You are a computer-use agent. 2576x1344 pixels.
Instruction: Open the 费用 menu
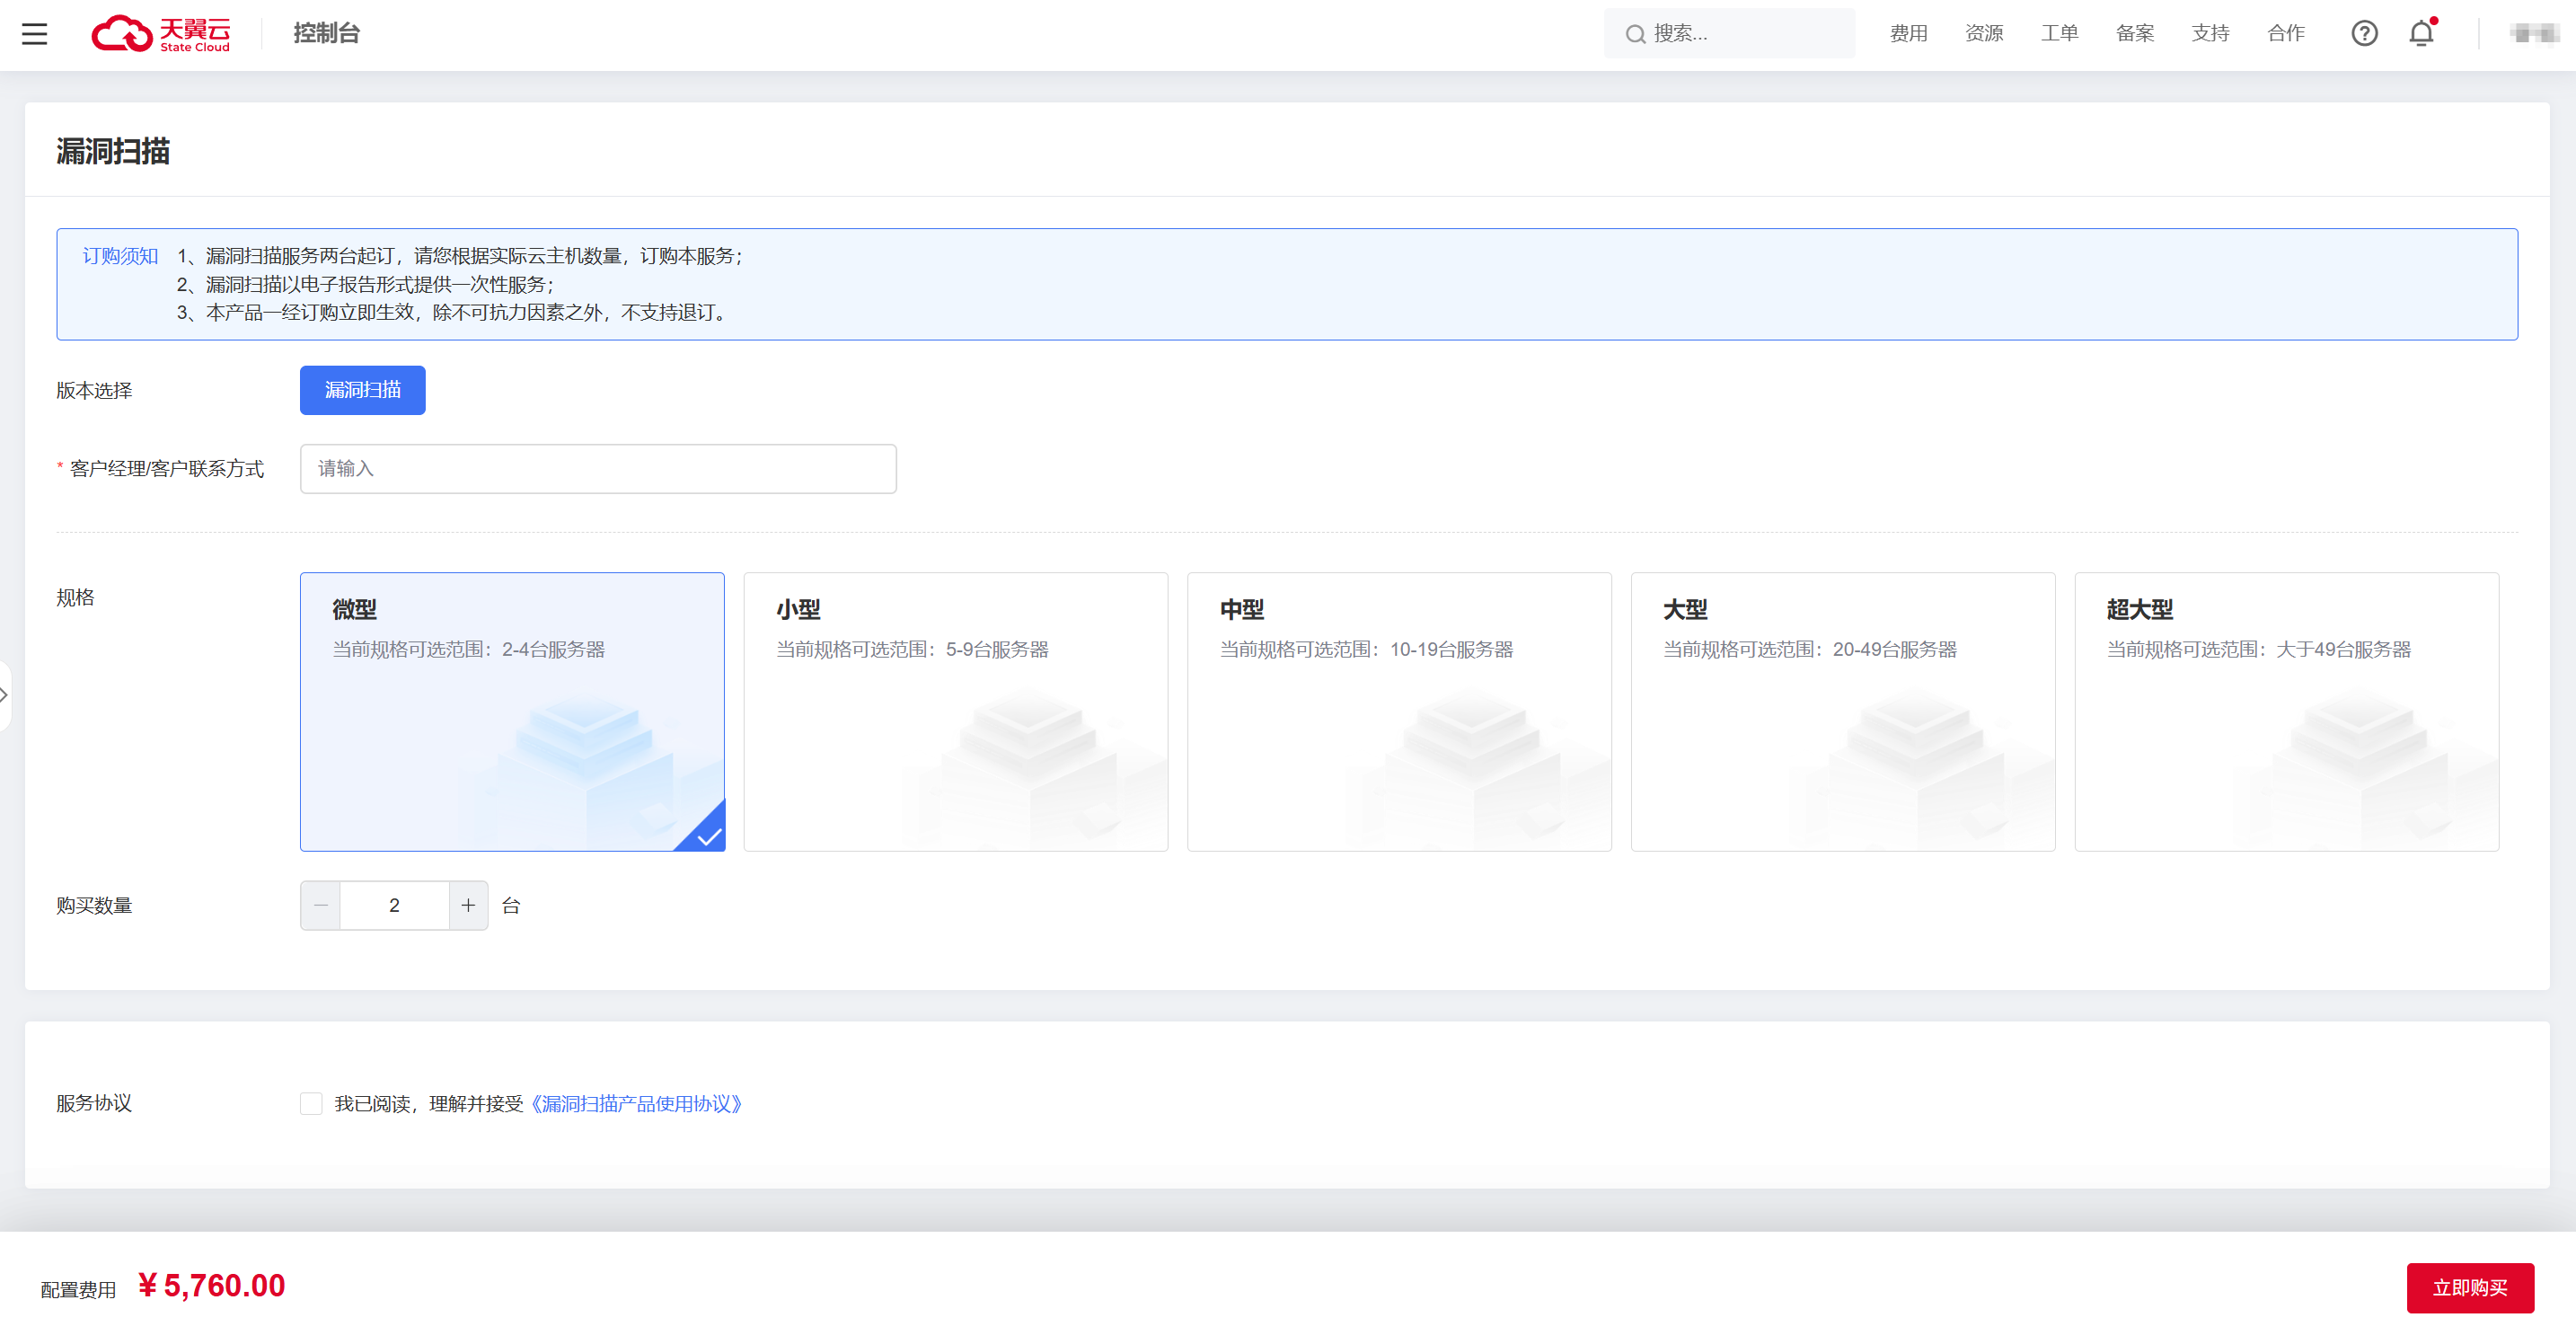pyautogui.click(x=1908, y=34)
